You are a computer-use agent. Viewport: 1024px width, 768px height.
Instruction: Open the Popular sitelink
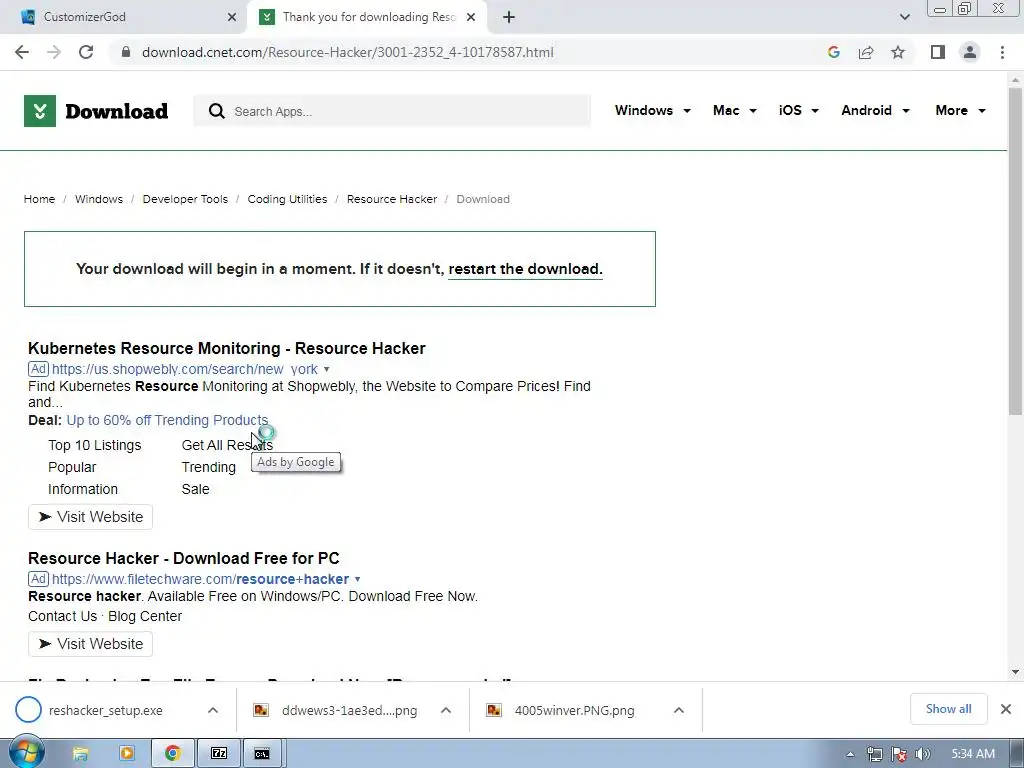[x=72, y=468]
